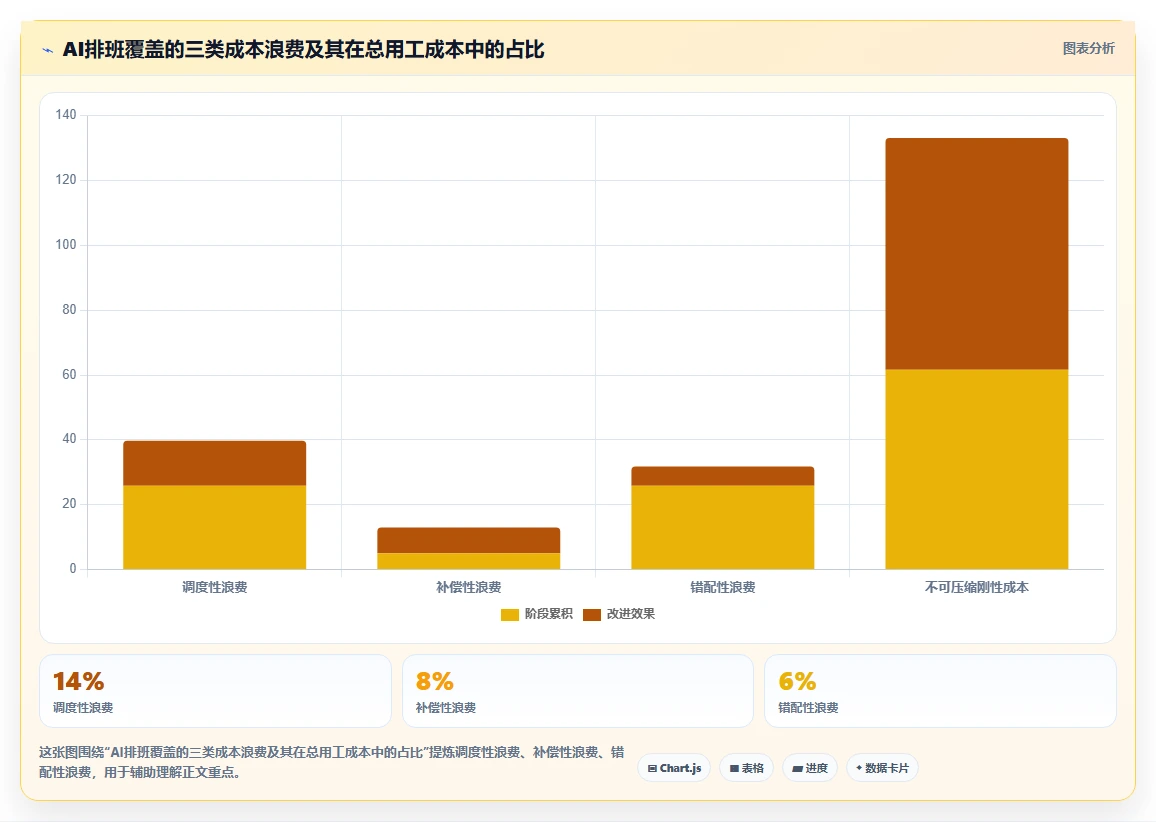This screenshot has width=1156, height=822.
Task: Click the 错配性浪费 x-axis label
Action: 722,588
